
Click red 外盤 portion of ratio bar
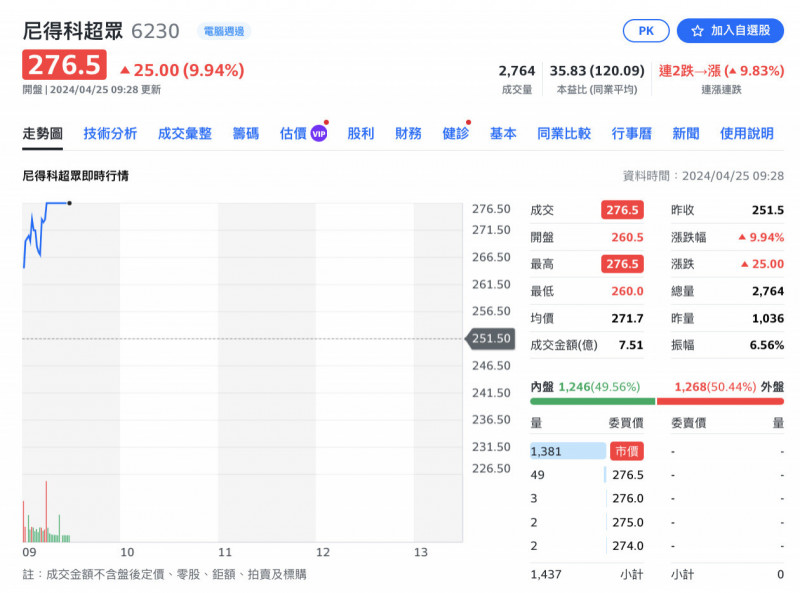(x=720, y=402)
